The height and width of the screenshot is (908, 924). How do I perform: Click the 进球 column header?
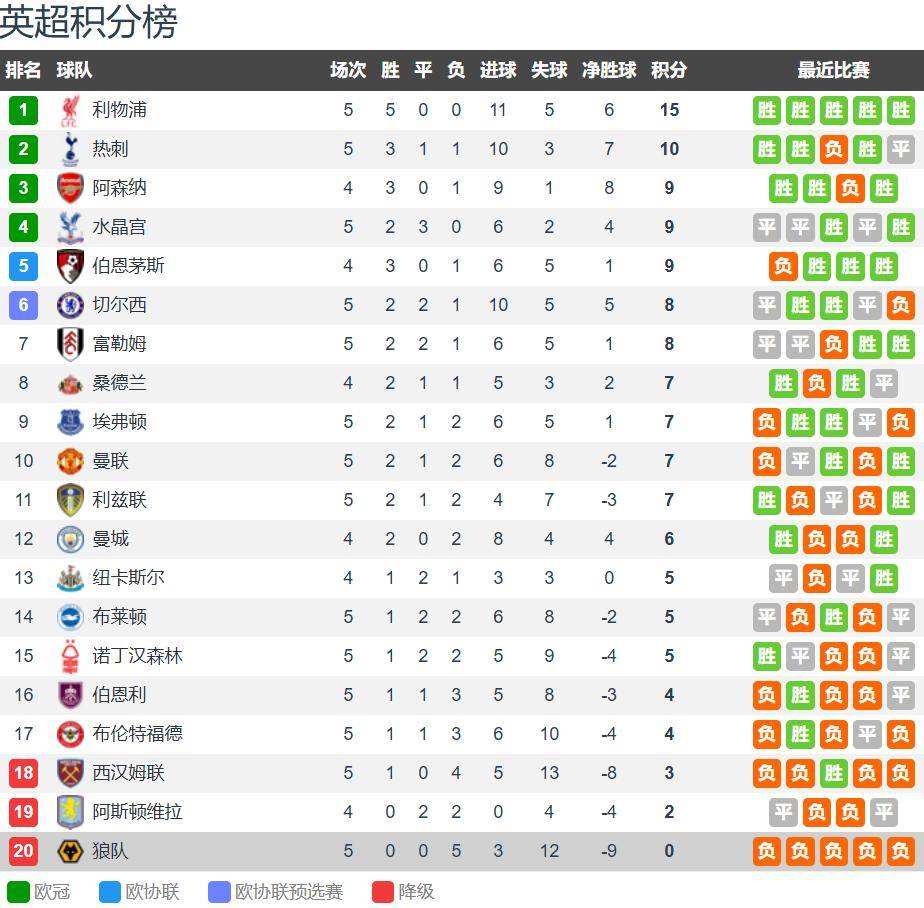point(498,70)
